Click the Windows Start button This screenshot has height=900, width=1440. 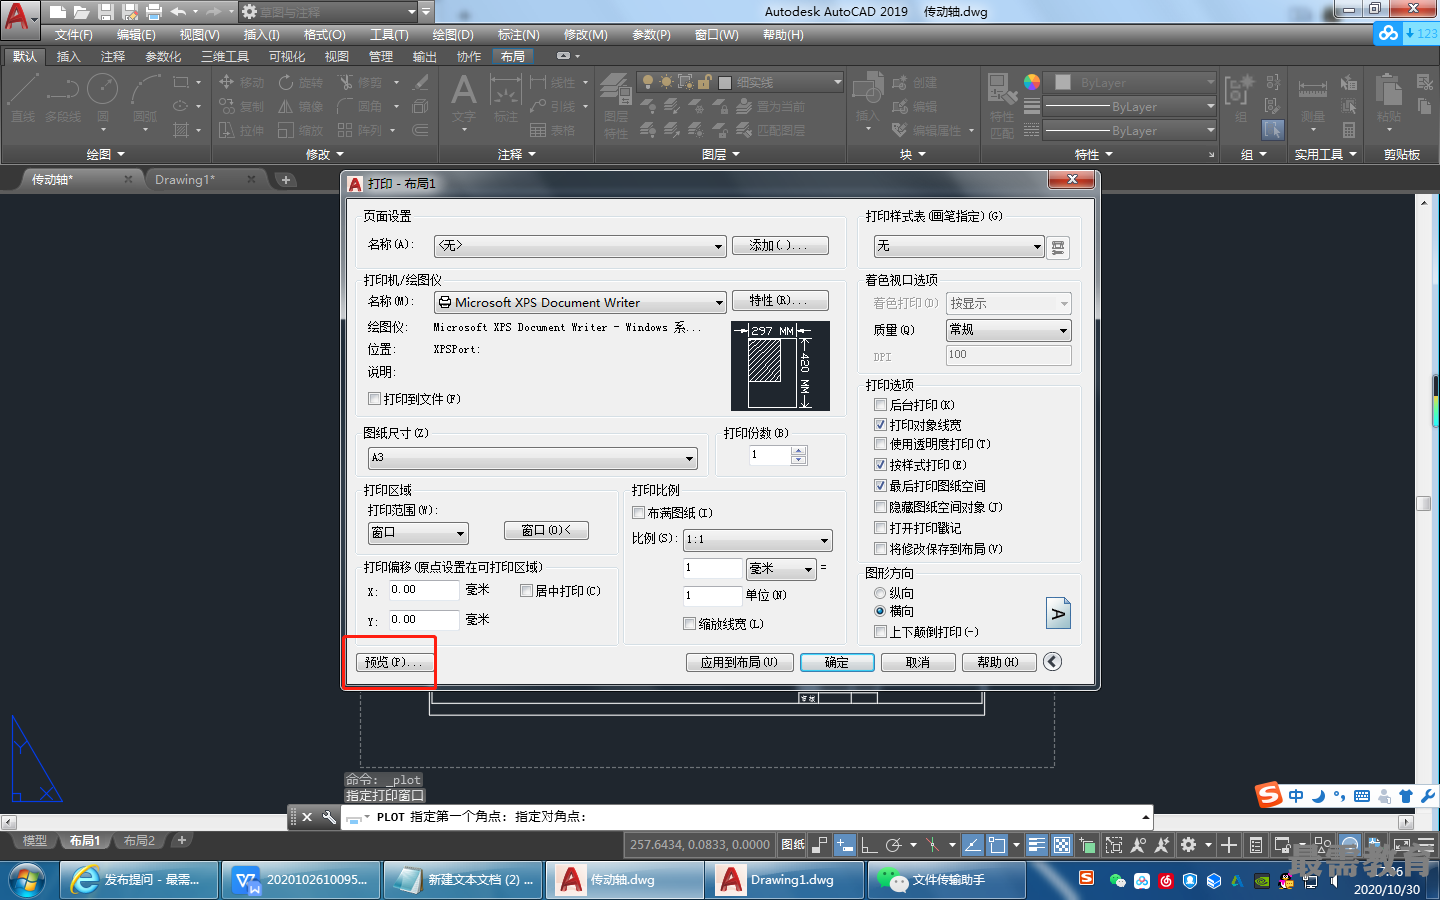click(28, 880)
